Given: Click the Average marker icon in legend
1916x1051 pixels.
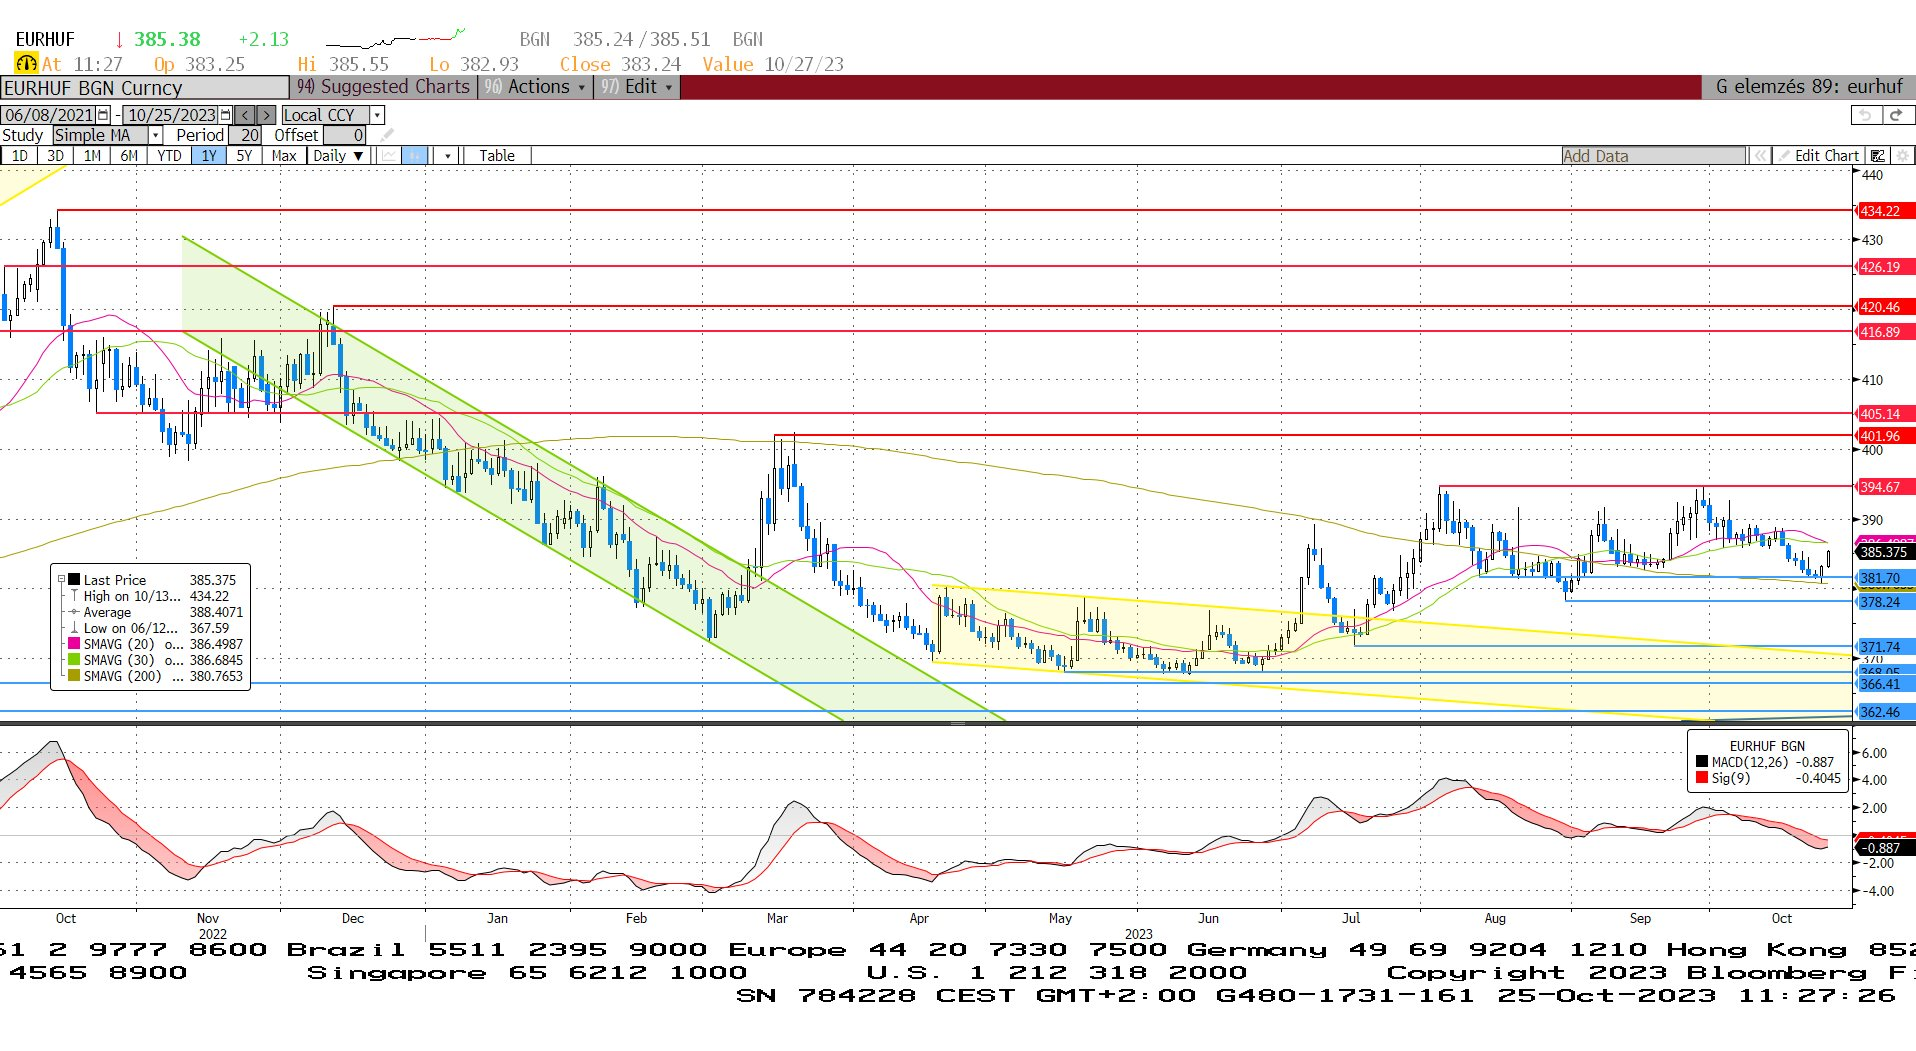Looking at the screenshot, I should pyautogui.click(x=74, y=611).
